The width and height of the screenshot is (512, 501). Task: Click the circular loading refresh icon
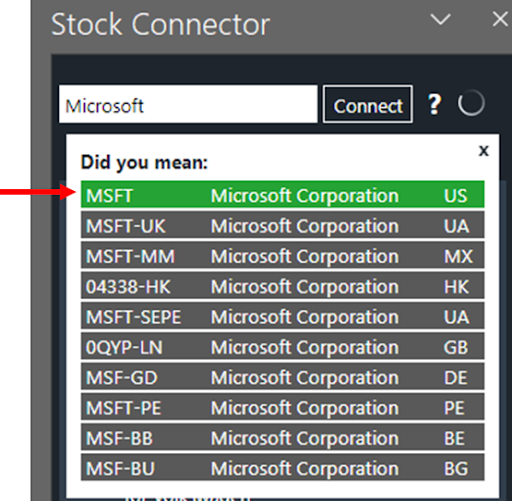tap(471, 103)
